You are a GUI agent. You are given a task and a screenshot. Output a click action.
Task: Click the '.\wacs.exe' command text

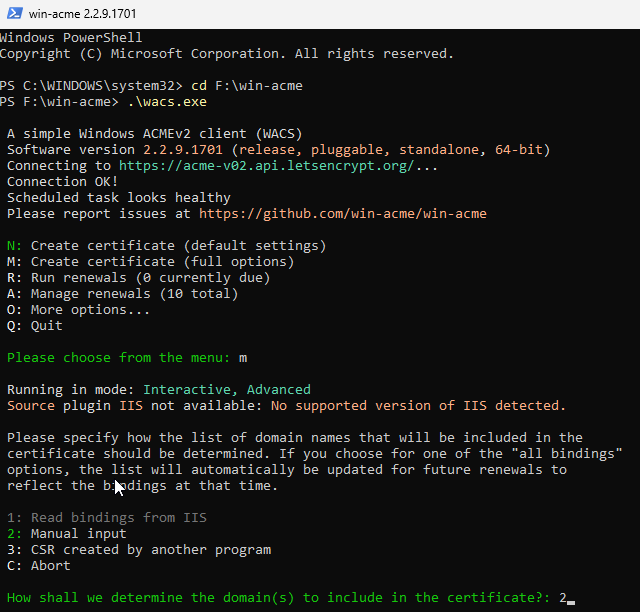pos(167,102)
